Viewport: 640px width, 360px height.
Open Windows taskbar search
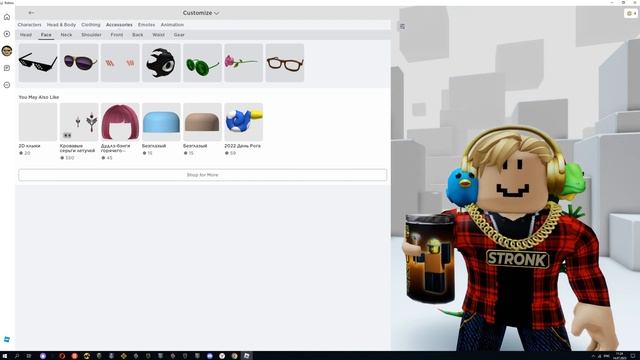pyautogui.click(x=17, y=356)
